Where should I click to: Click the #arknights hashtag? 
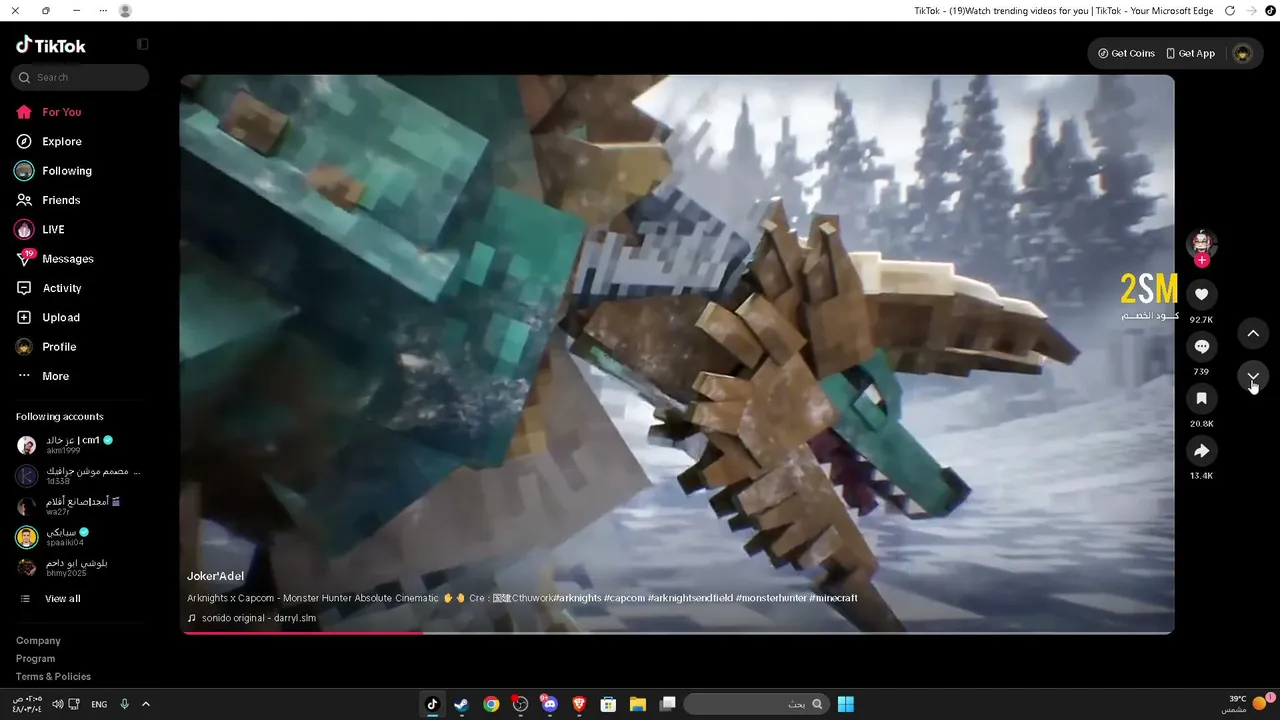(x=576, y=598)
